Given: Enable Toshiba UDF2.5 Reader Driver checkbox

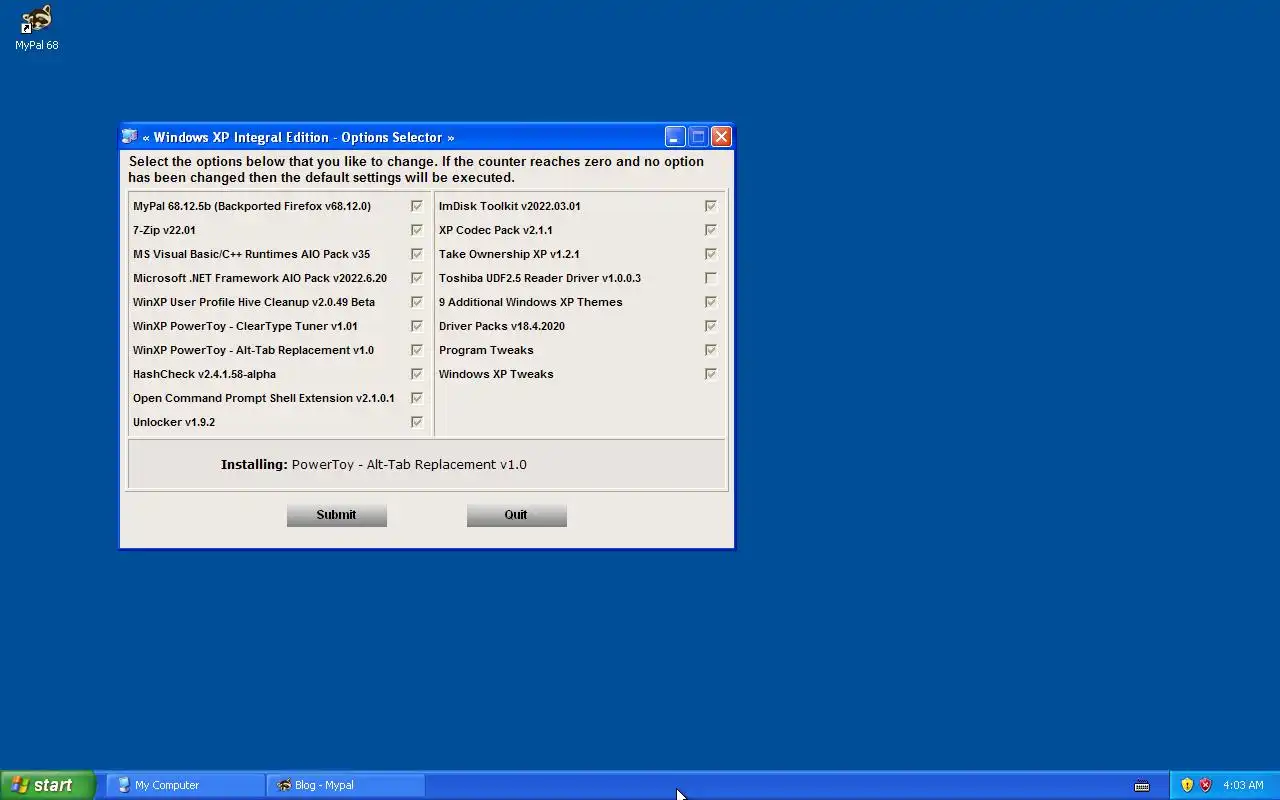Looking at the screenshot, I should tap(711, 278).
